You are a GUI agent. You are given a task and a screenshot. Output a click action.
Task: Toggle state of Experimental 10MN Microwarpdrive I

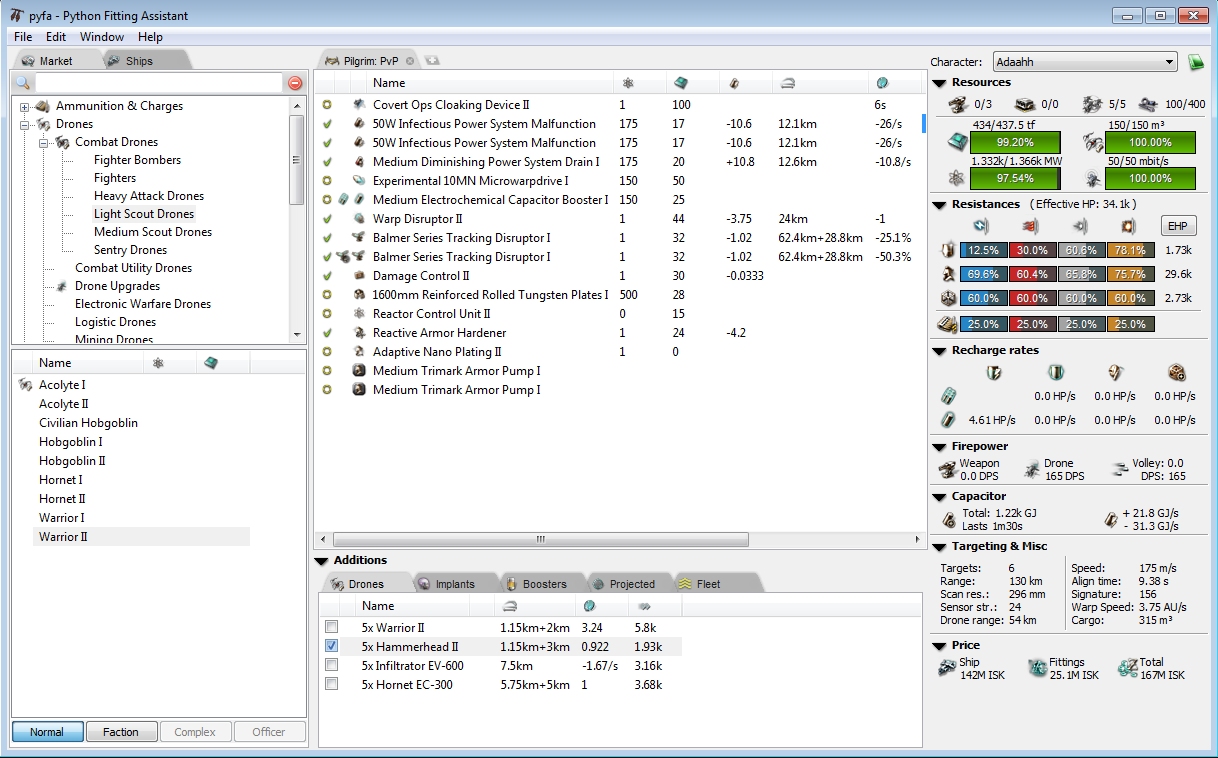coord(326,181)
